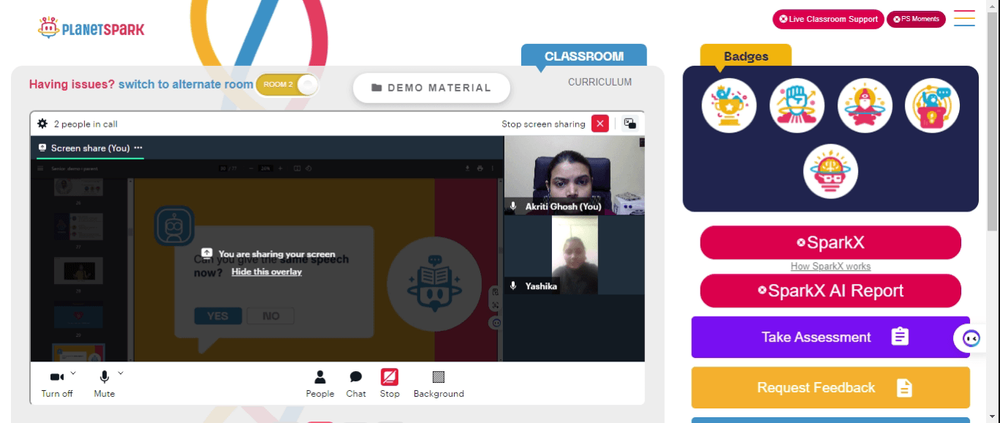Screen dimensions: 1000x423
Task: Mute the microphone
Action: tap(104, 383)
